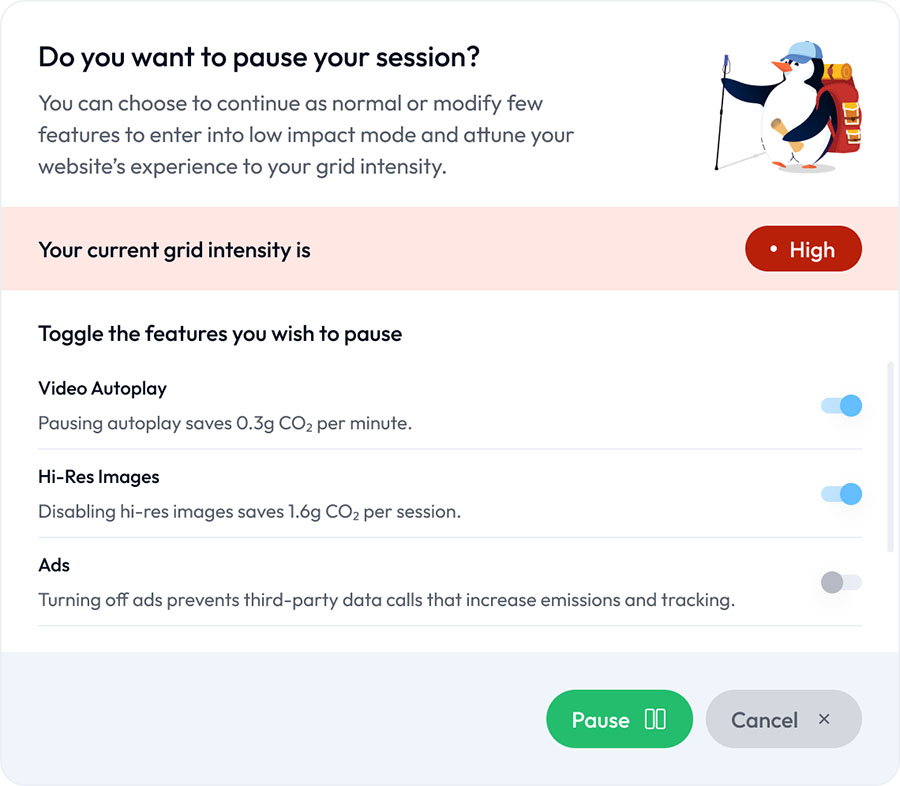Click 'Toggle the features you wish to pause' heading
Image resolution: width=900 pixels, height=786 pixels.
pos(220,334)
